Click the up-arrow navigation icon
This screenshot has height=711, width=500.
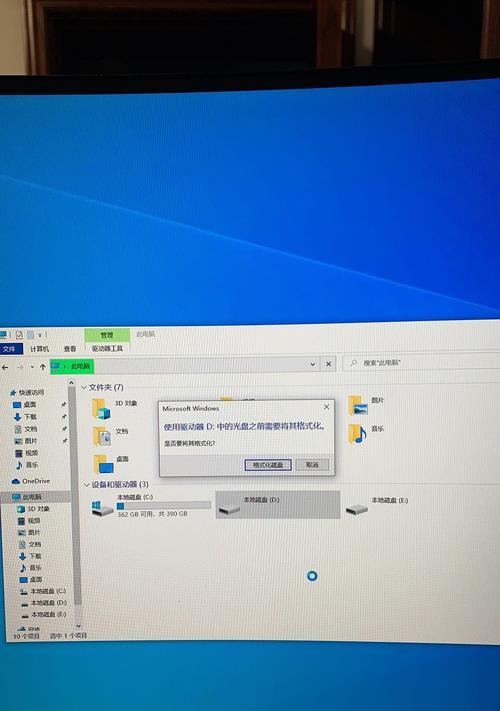(43, 367)
